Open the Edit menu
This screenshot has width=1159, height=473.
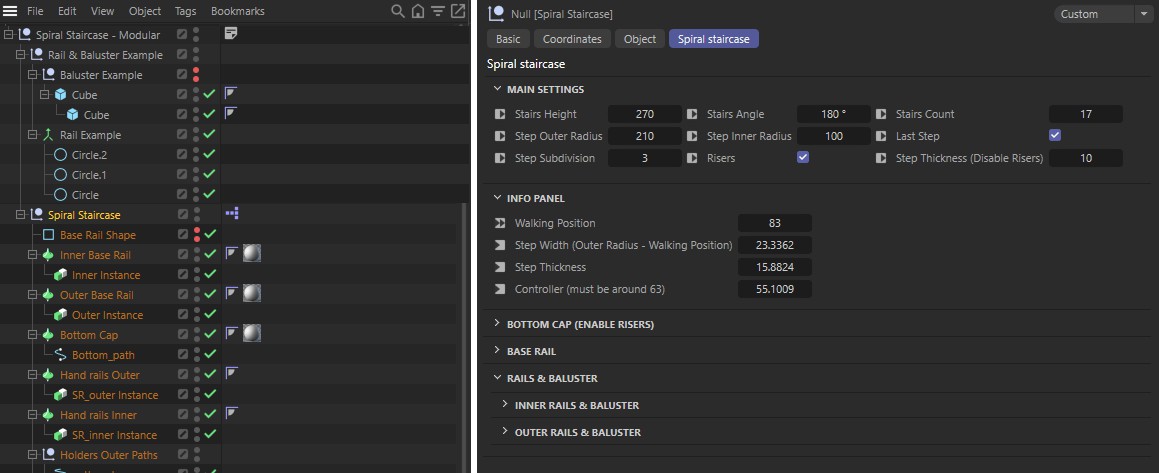tap(67, 11)
